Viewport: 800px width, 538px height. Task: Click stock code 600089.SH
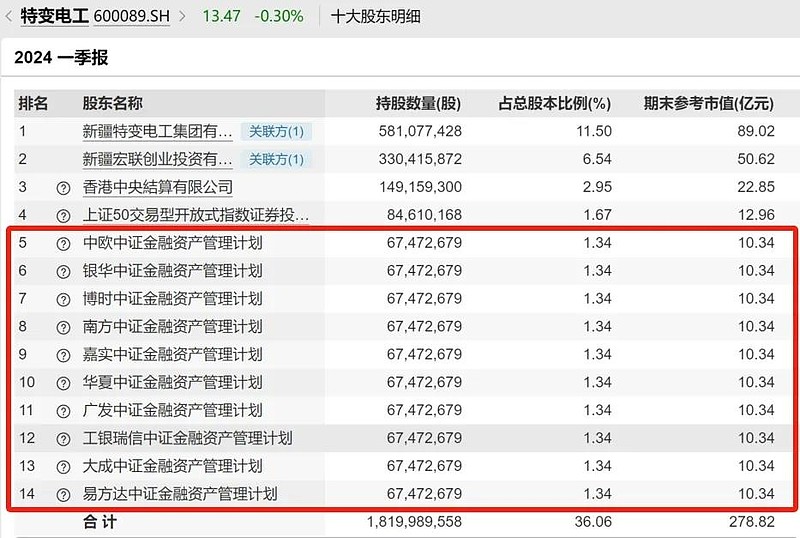point(132,16)
